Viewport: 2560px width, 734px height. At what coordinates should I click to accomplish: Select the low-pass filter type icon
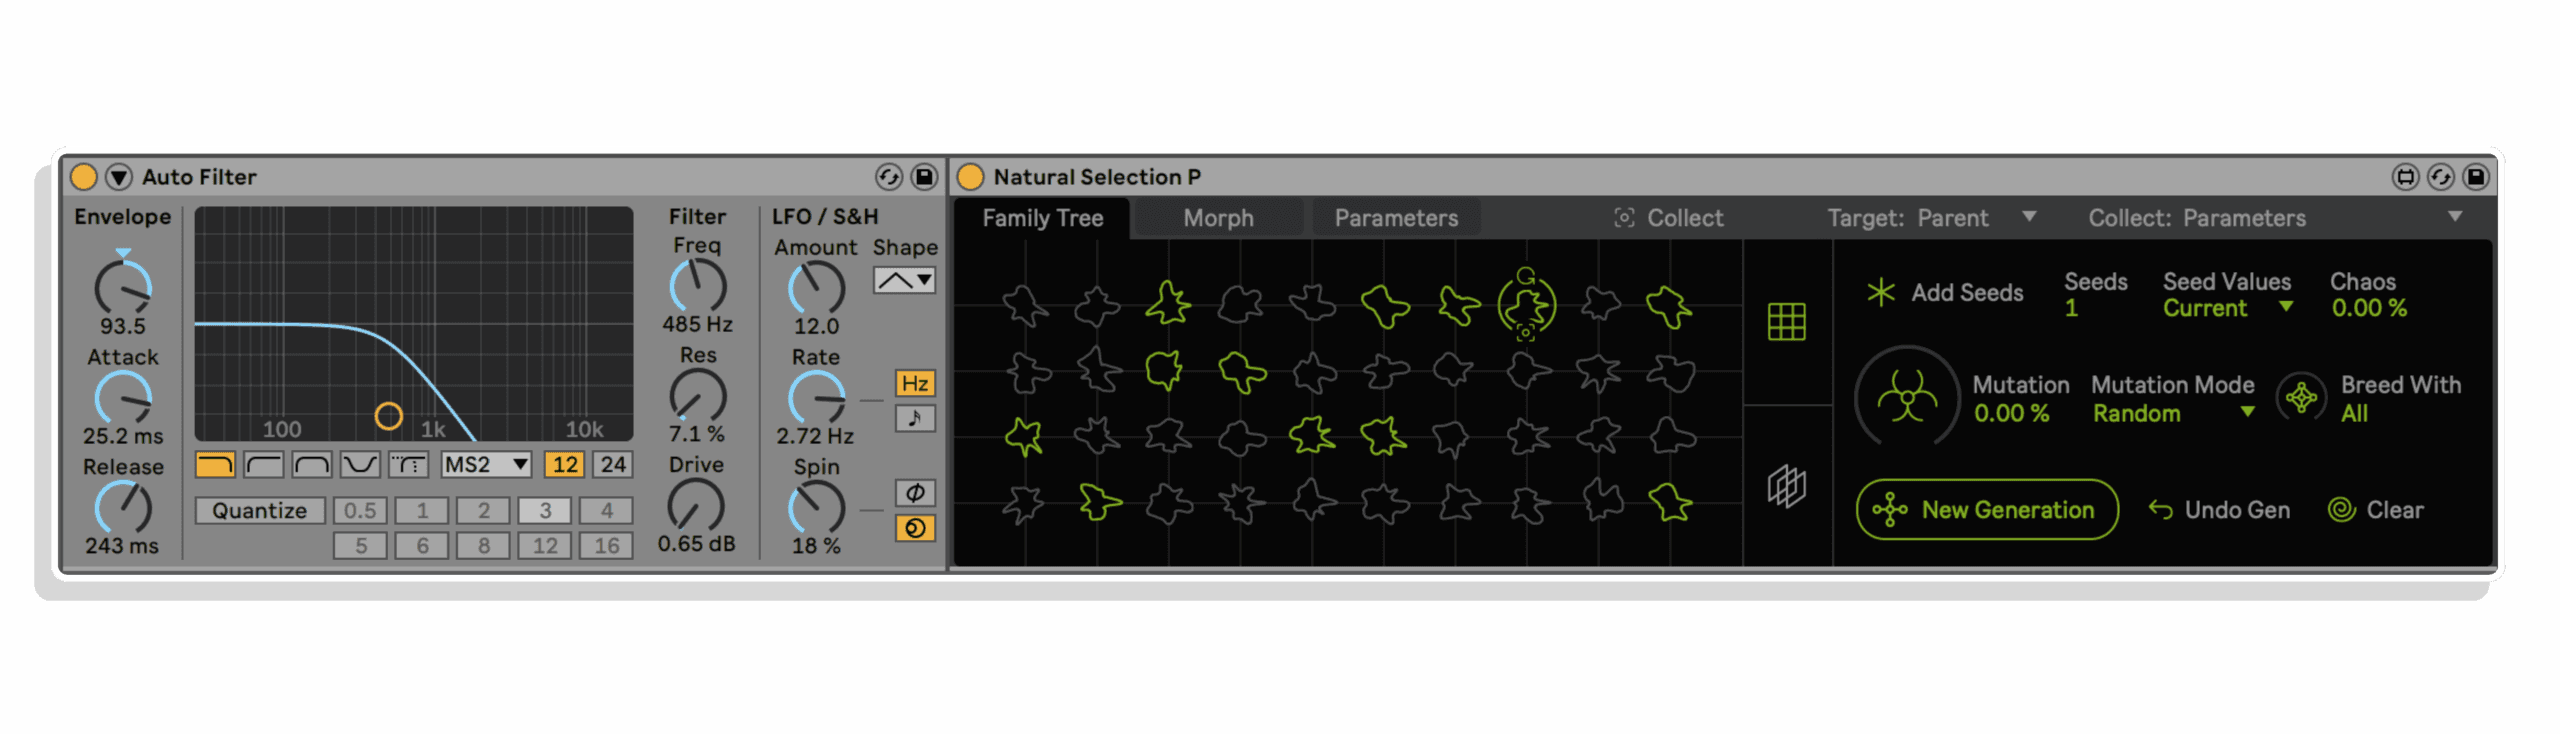click(215, 464)
